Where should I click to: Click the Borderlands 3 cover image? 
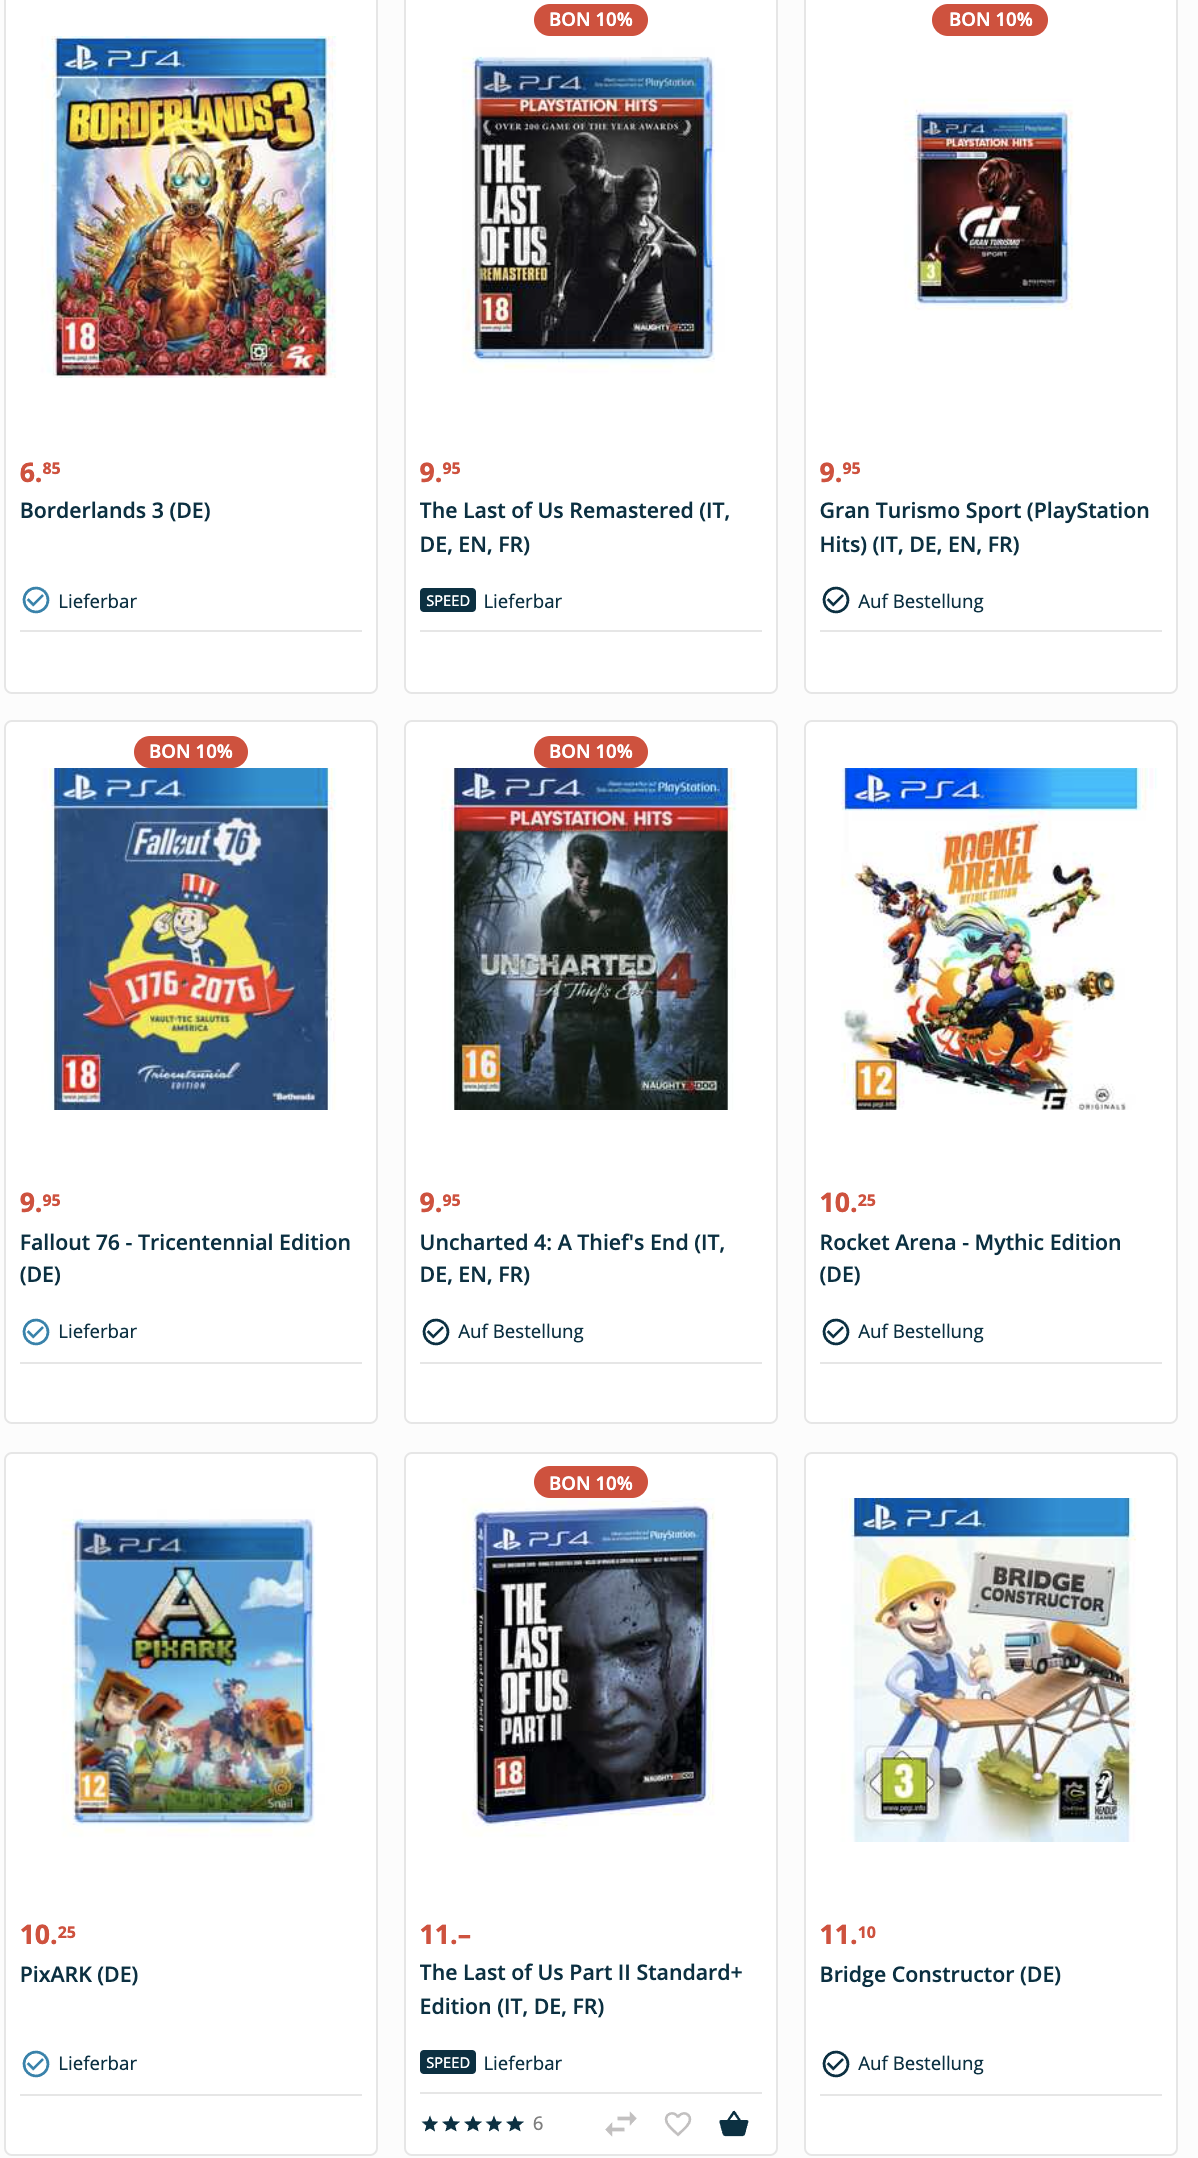(191, 207)
